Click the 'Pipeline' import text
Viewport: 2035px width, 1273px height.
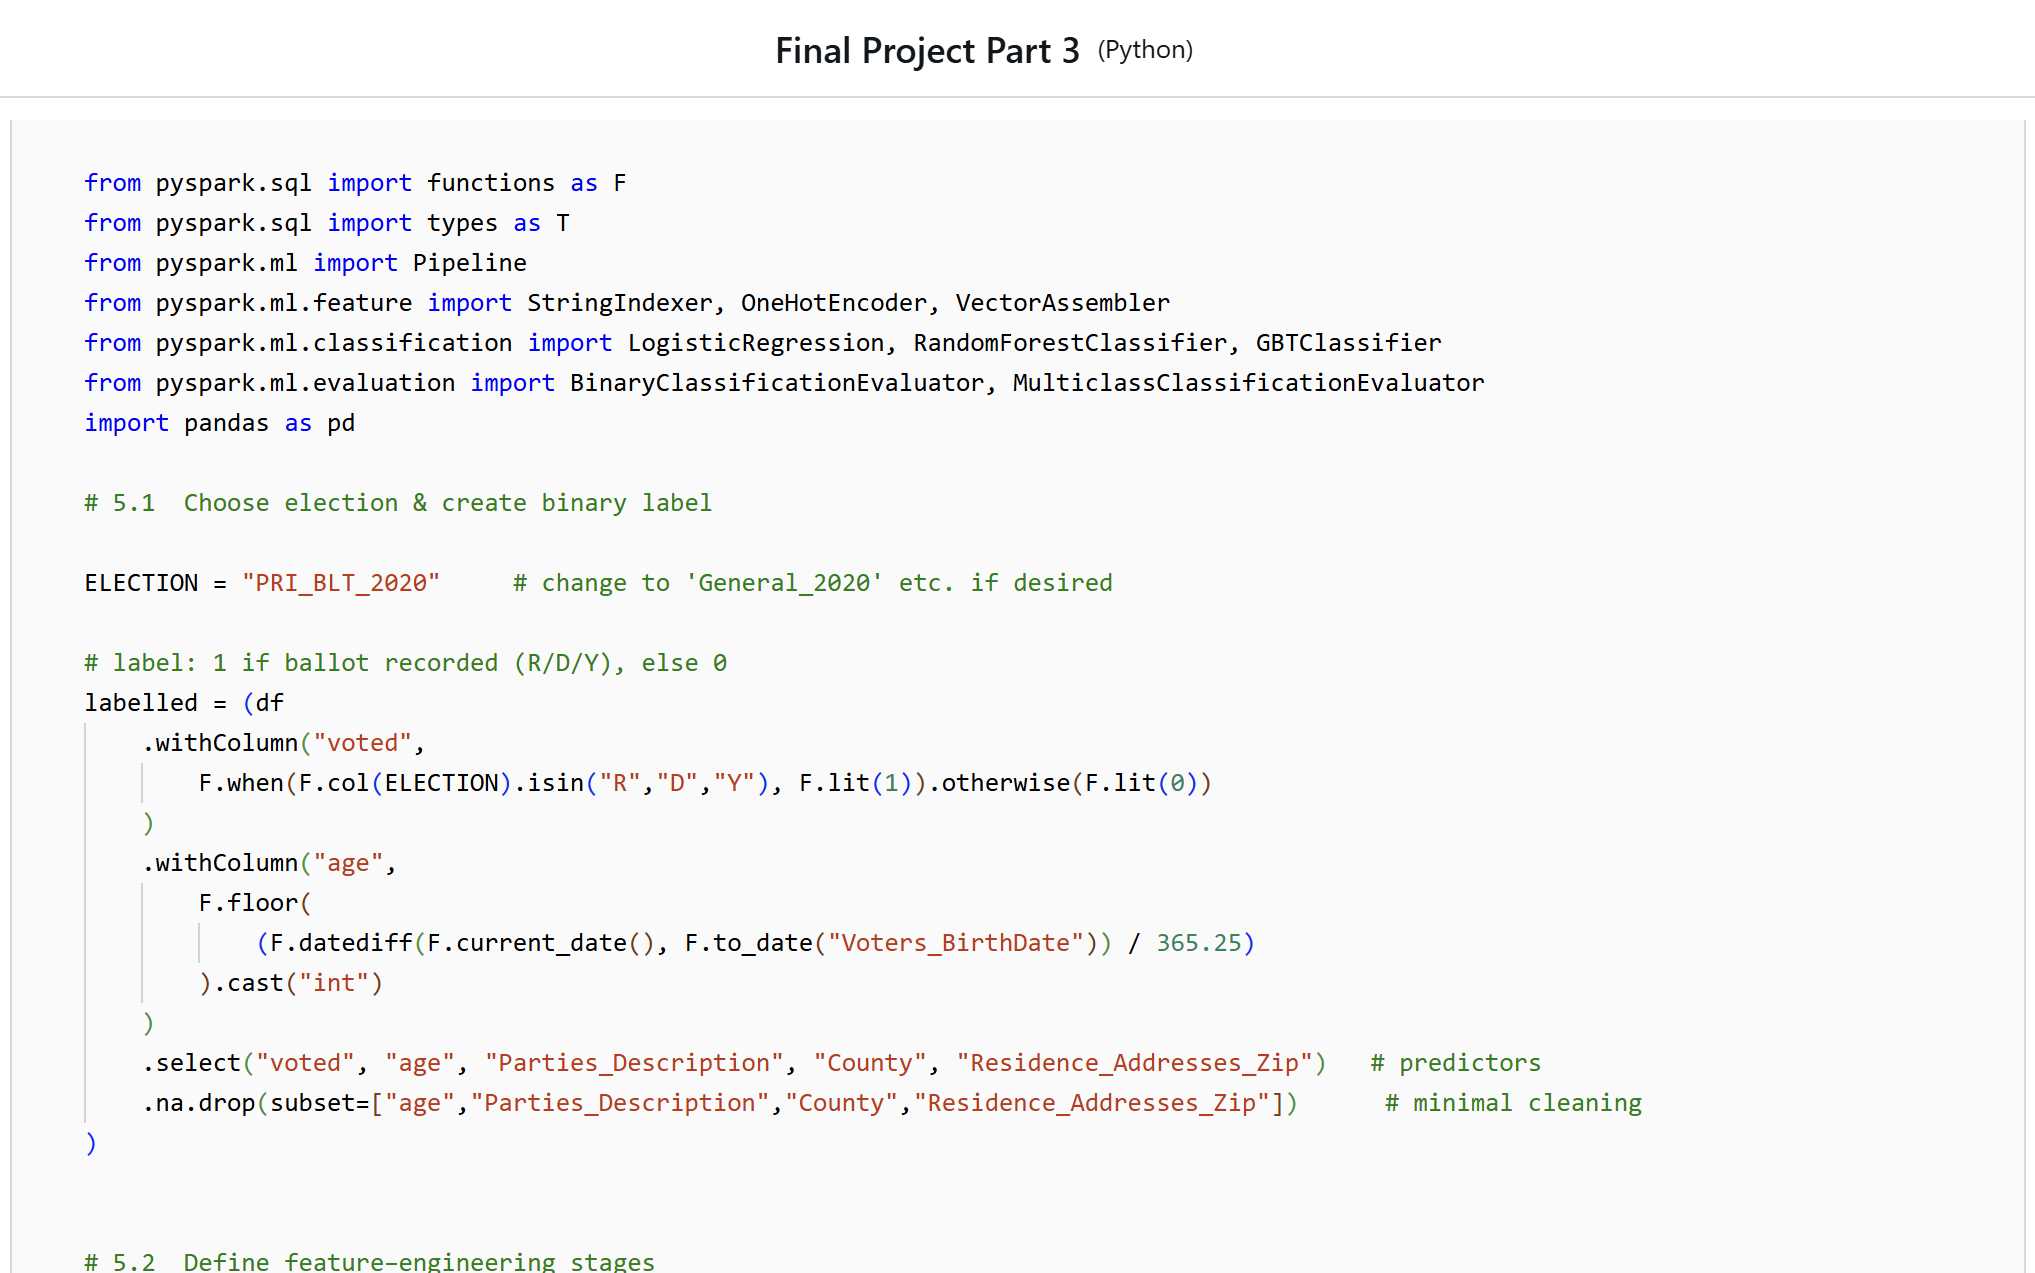[x=469, y=263]
